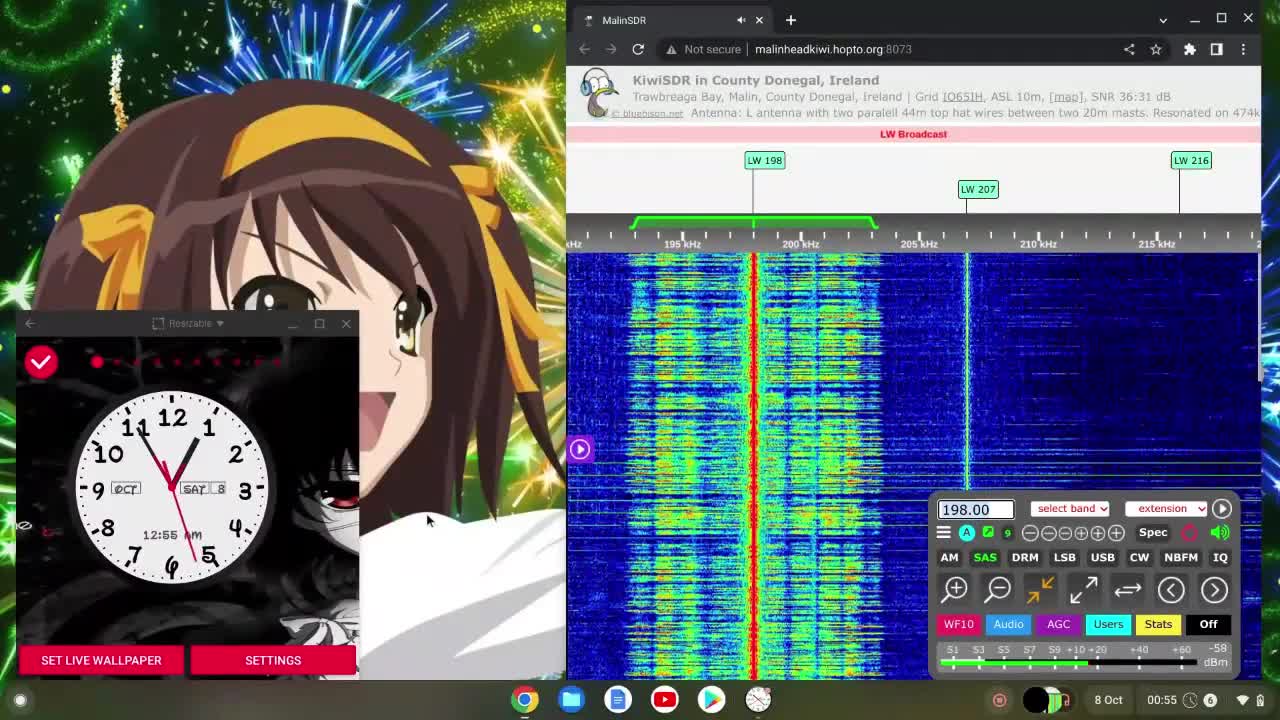The width and height of the screenshot is (1280, 720).
Task: Open Chrome extensions puzzle icon
Action: 1190,49
